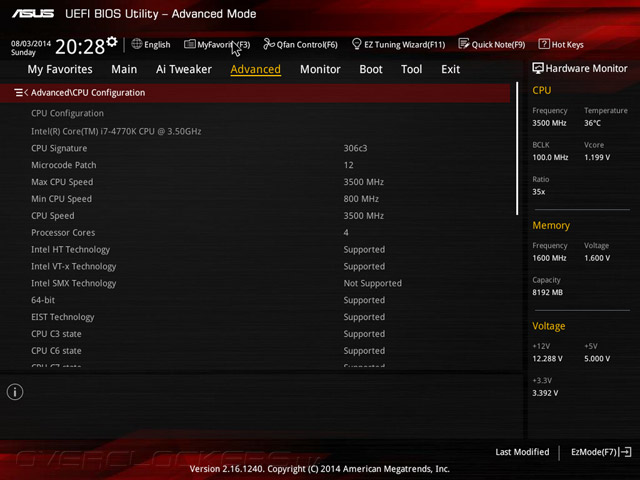Screen dimensions: 640x480
Task: Click the Memory section heading
Action: pos(551,225)
